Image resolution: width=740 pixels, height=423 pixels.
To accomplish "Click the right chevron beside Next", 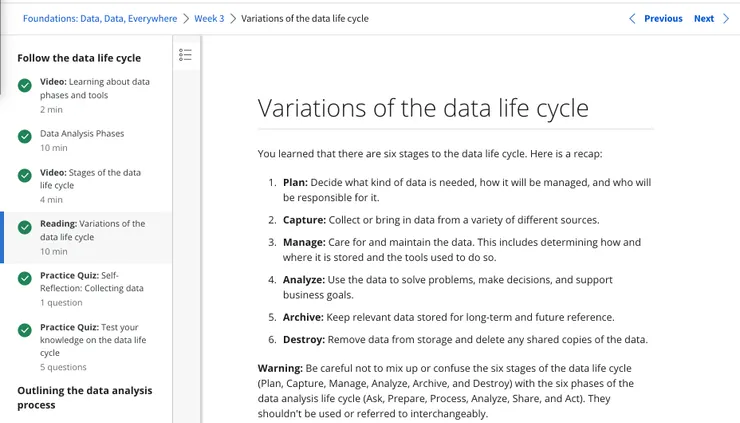I will click(x=727, y=18).
